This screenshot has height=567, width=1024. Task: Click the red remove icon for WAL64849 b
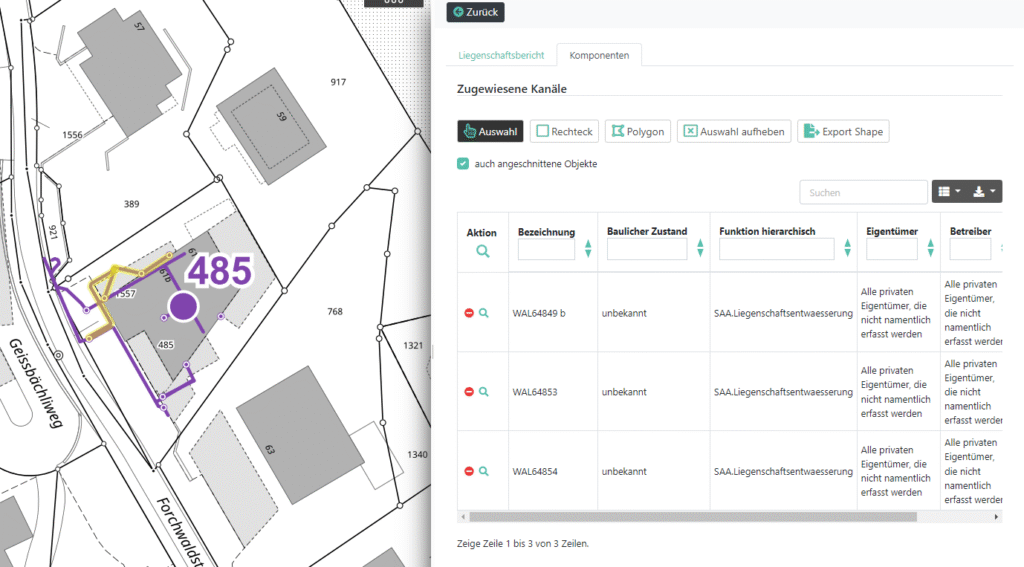click(x=469, y=313)
